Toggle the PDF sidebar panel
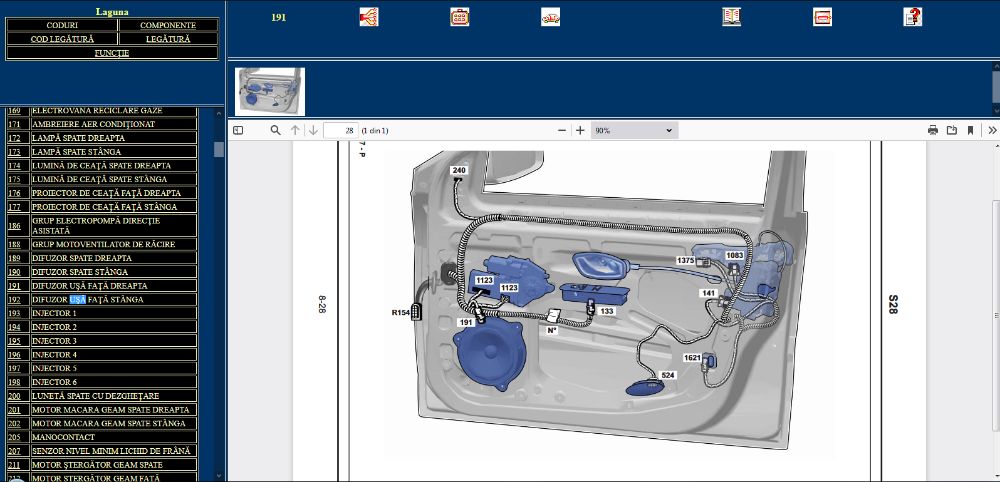Image resolution: width=1000 pixels, height=482 pixels. (238, 130)
